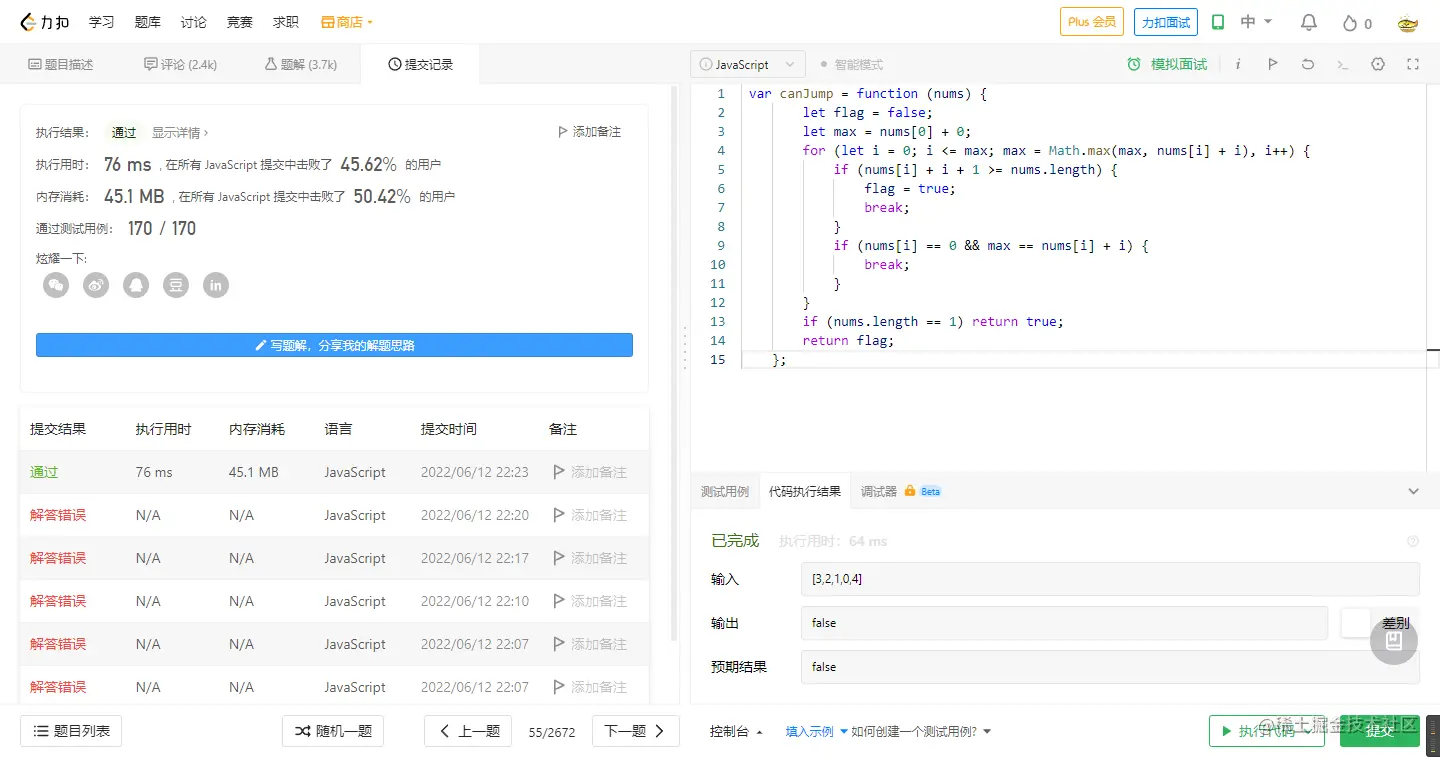Enter fullscreen editor mode
1440x757 pixels.
click(x=1413, y=64)
